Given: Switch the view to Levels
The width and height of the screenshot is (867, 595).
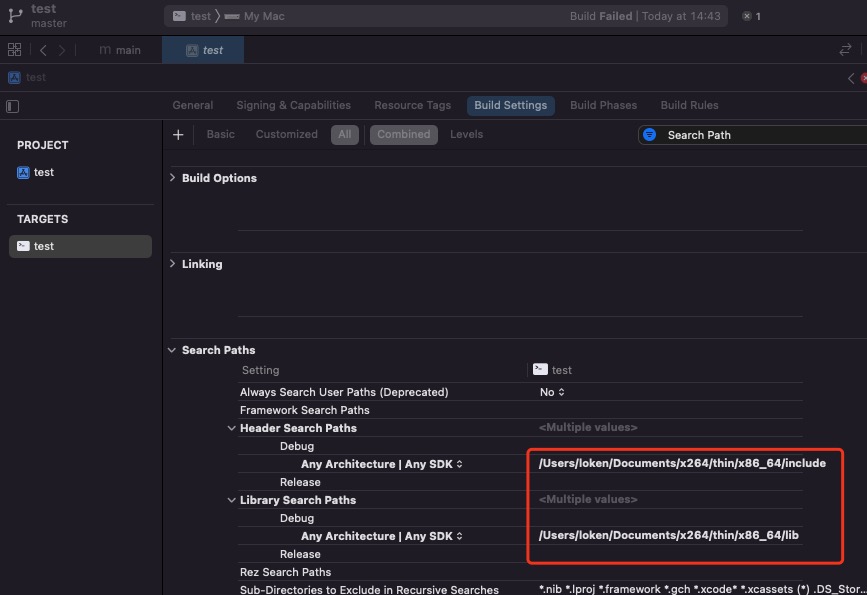Looking at the screenshot, I should (x=466, y=134).
